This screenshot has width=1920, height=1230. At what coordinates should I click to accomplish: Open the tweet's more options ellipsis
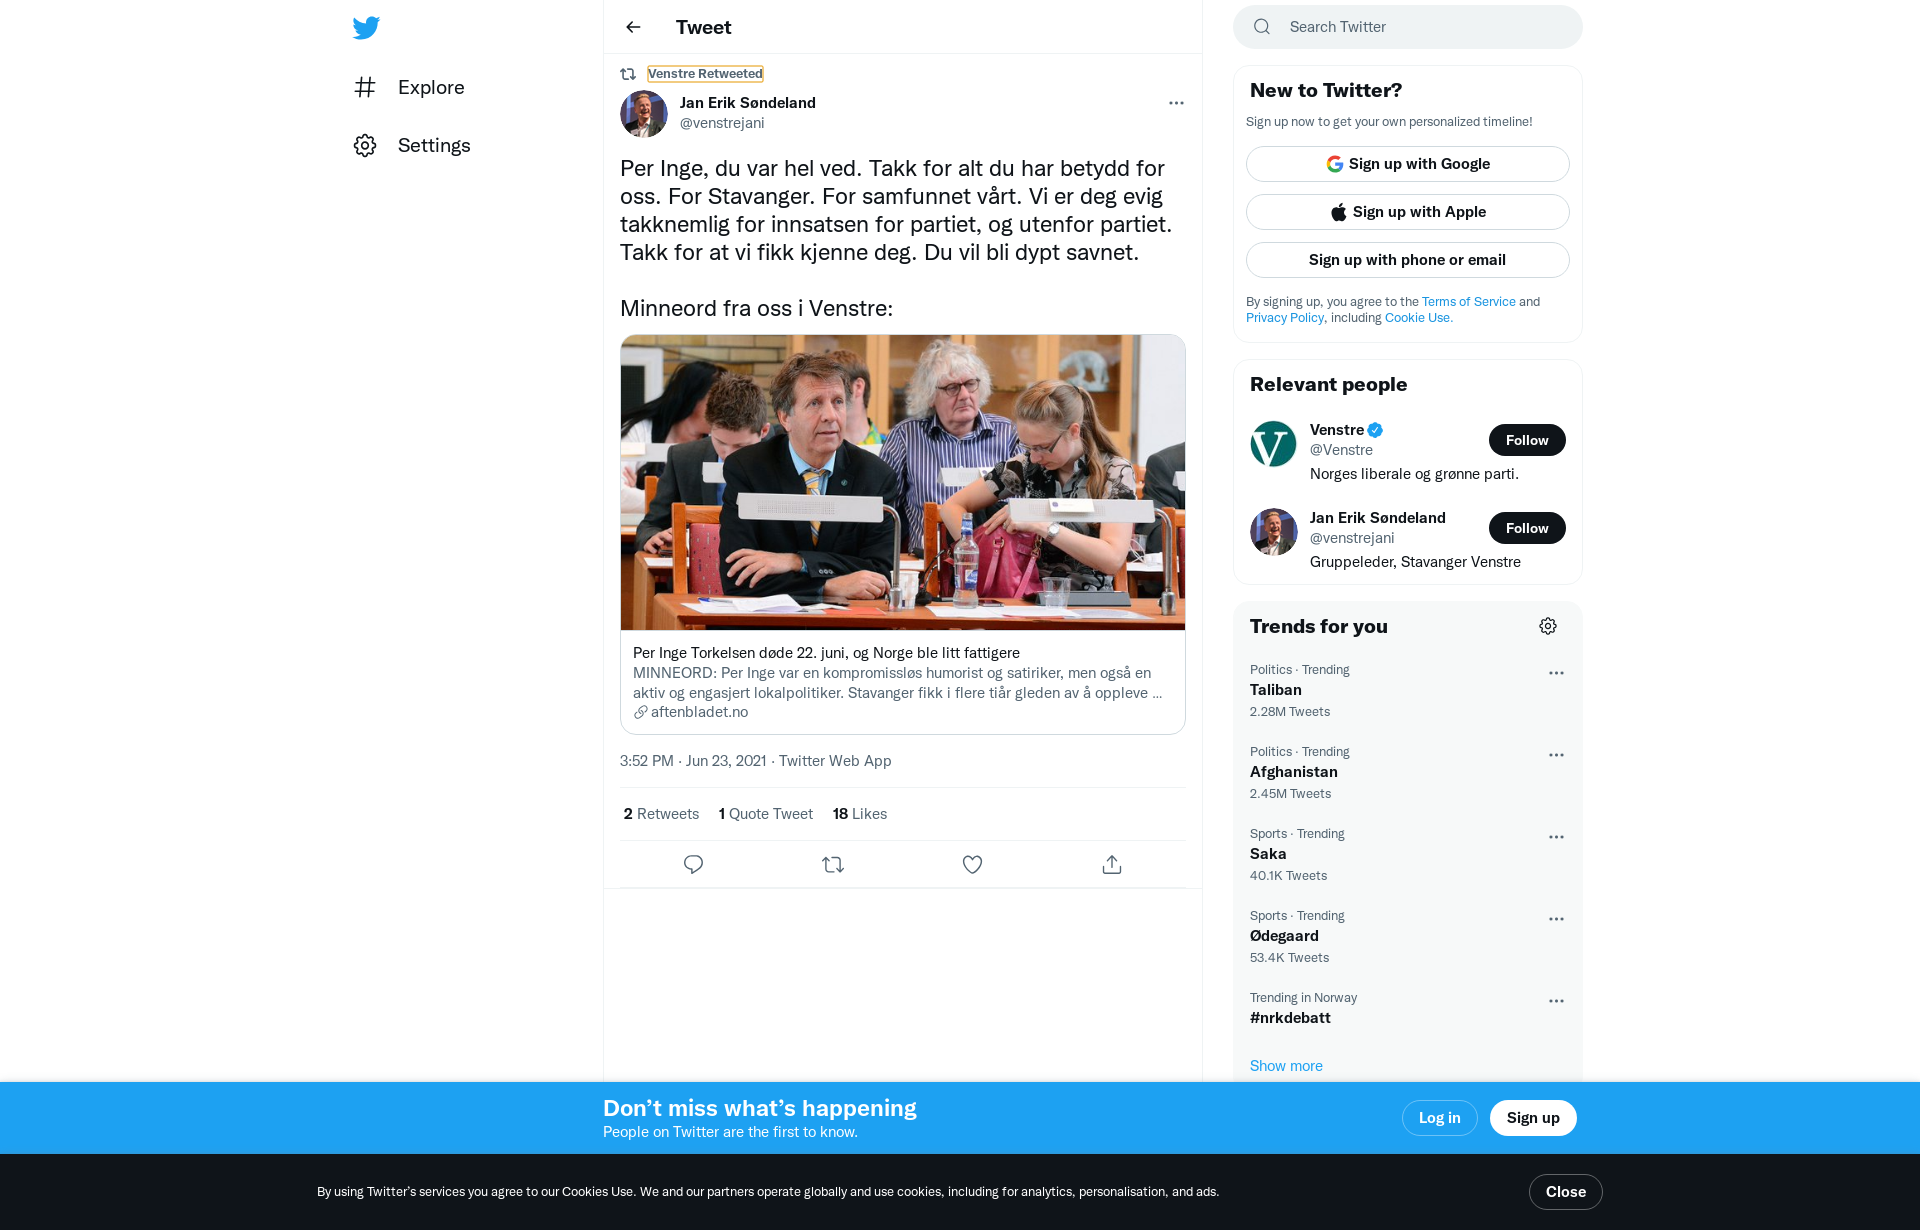coord(1176,103)
